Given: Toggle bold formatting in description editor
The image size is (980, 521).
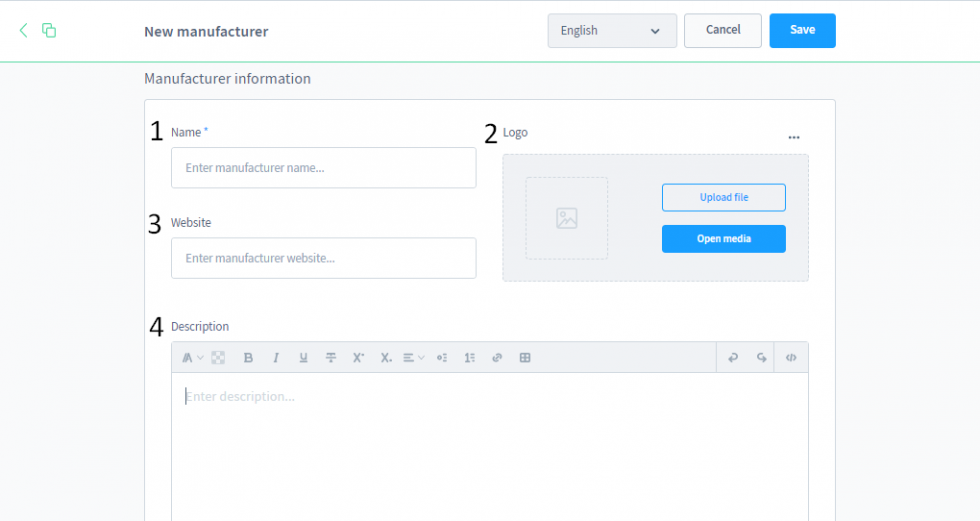Looking at the screenshot, I should (248, 358).
